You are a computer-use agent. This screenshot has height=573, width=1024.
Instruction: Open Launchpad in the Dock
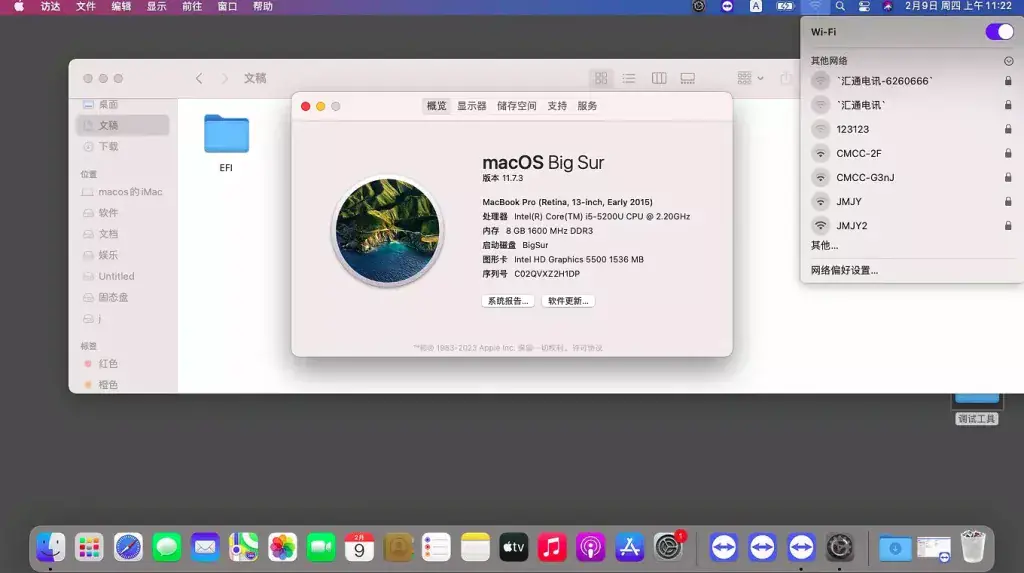pyautogui.click(x=89, y=547)
